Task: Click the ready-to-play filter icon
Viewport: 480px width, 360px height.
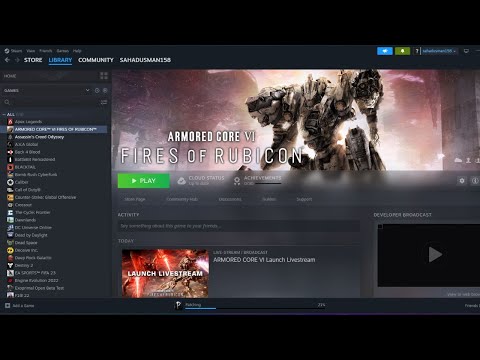Action: (x=105, y=90)
